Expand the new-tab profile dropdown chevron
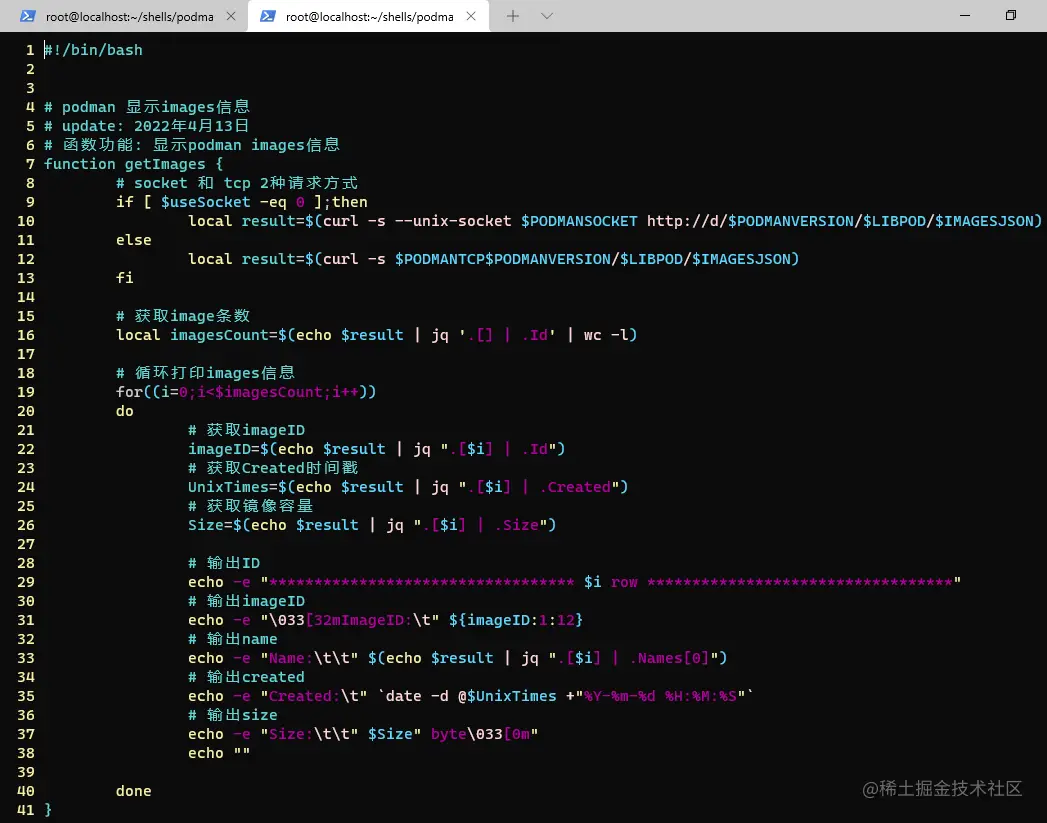The width and height of the screenshot is (1047, 823). click(547, 16)
